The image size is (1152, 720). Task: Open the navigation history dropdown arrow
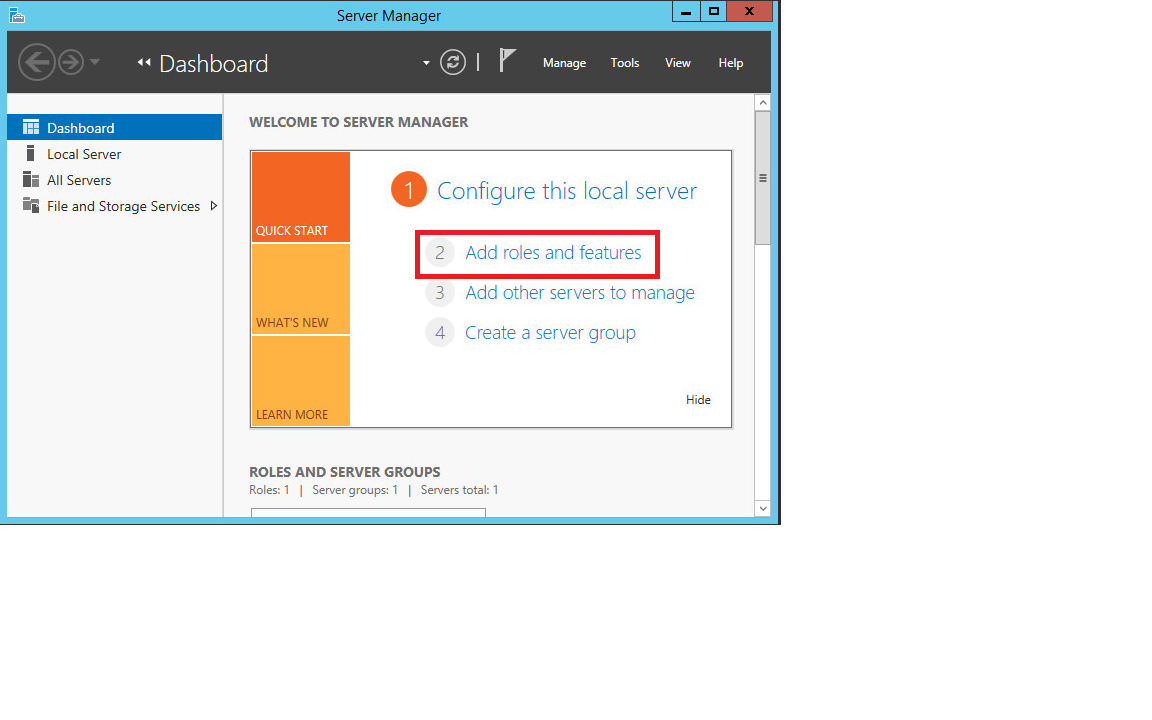(x=95, y=62)
